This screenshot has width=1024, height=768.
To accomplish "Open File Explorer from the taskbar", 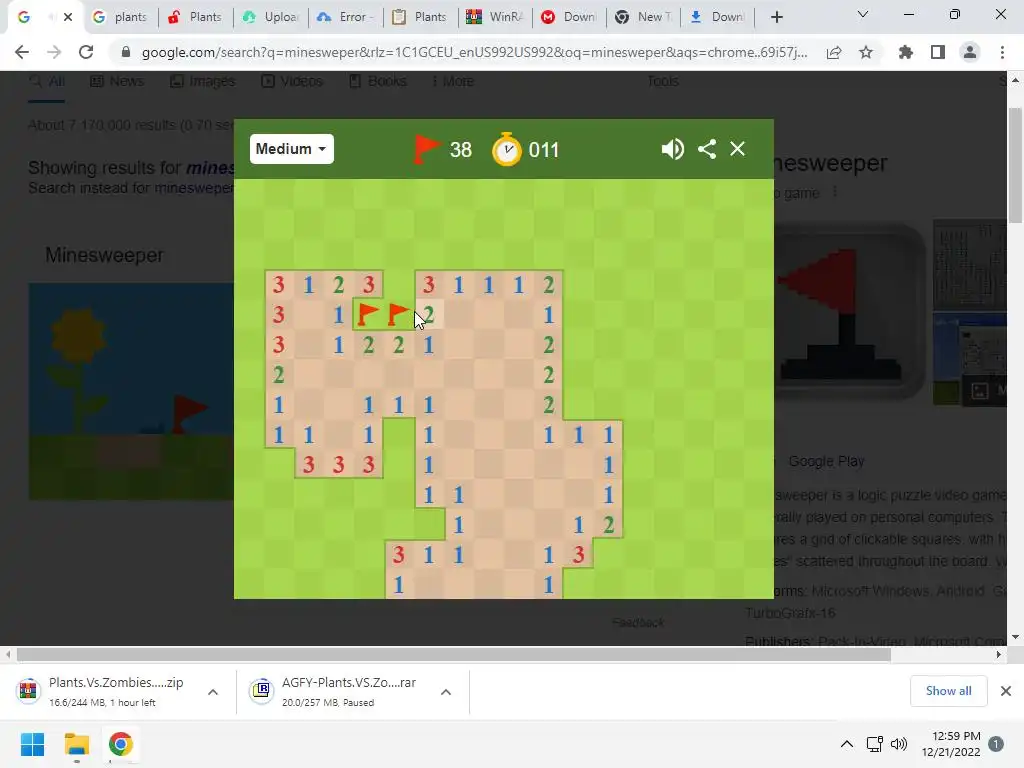I will click(76, 744).
